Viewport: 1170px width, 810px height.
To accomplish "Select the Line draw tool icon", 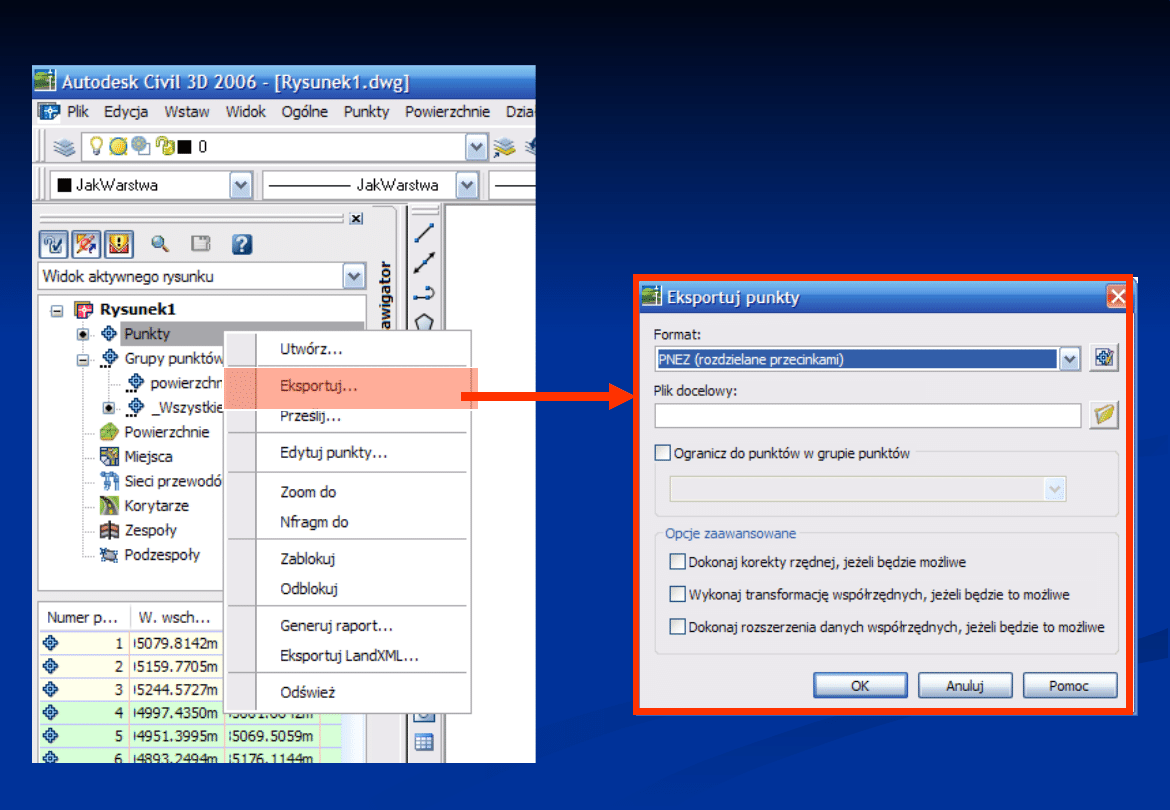I will click(424, 233).
